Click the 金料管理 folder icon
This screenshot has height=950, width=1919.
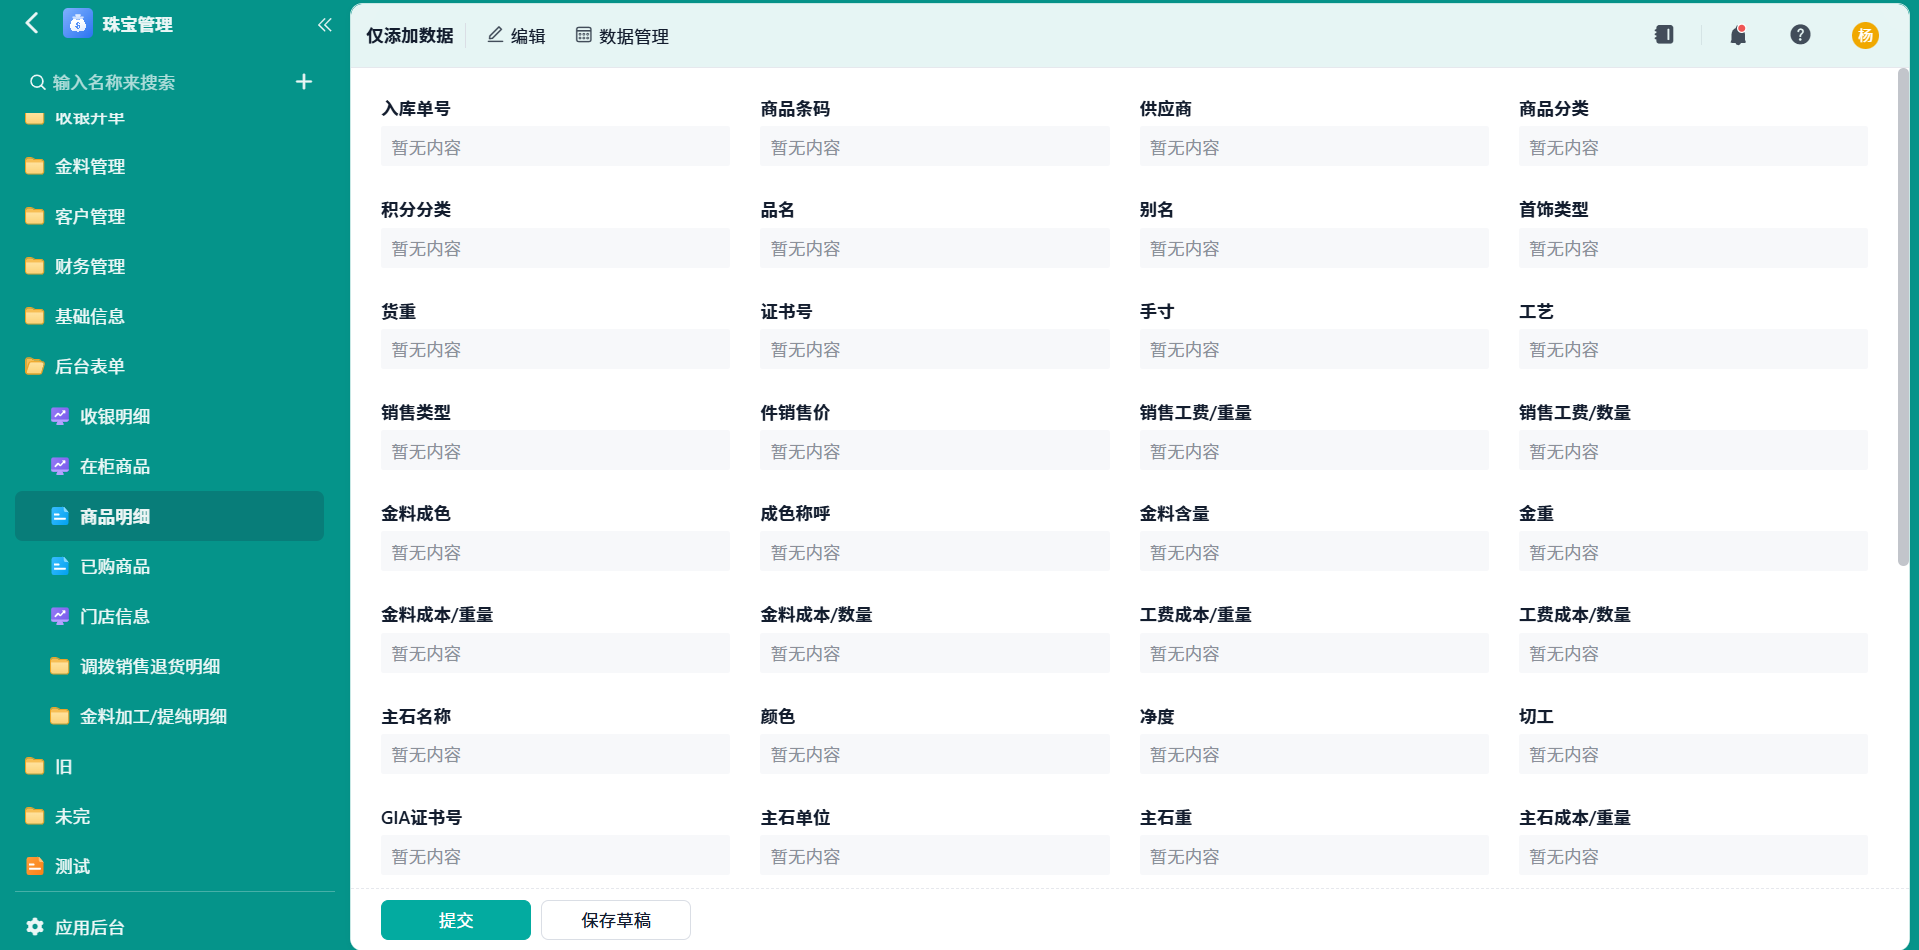[x=35, y=166]
